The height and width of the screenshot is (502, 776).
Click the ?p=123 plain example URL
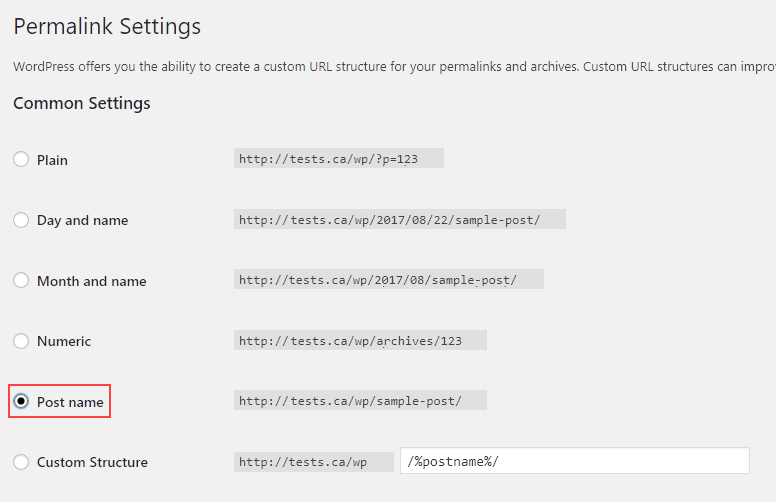339,158
